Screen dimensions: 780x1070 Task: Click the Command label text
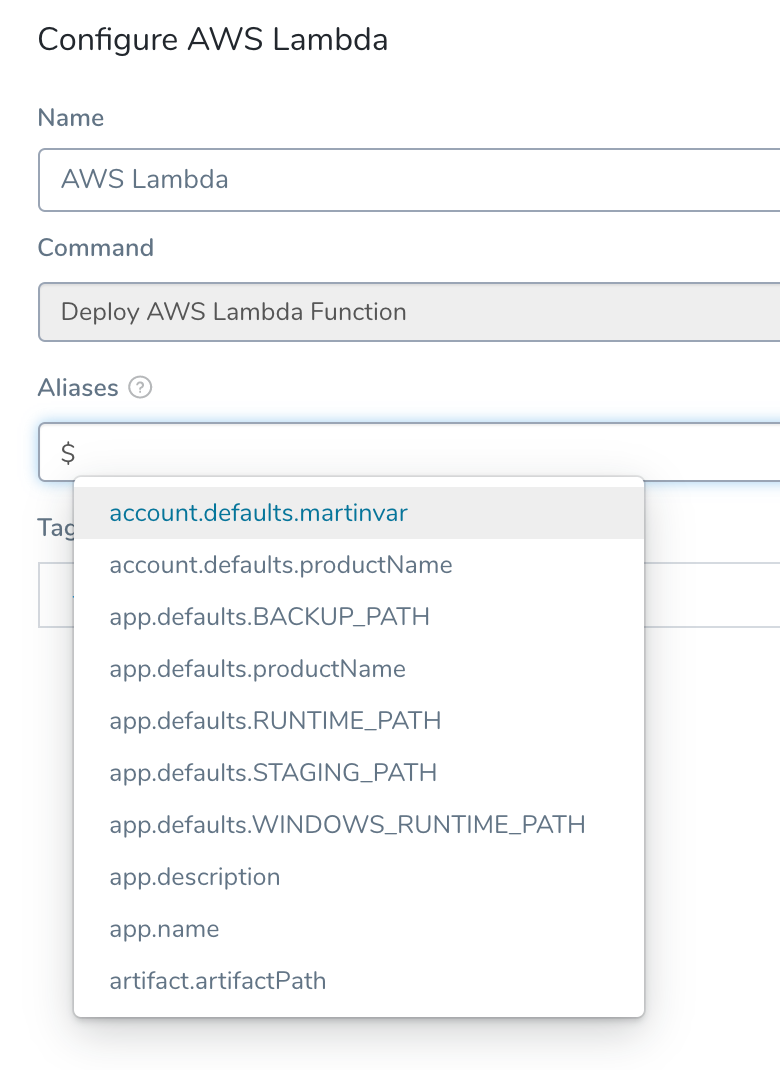coord(96,248)
